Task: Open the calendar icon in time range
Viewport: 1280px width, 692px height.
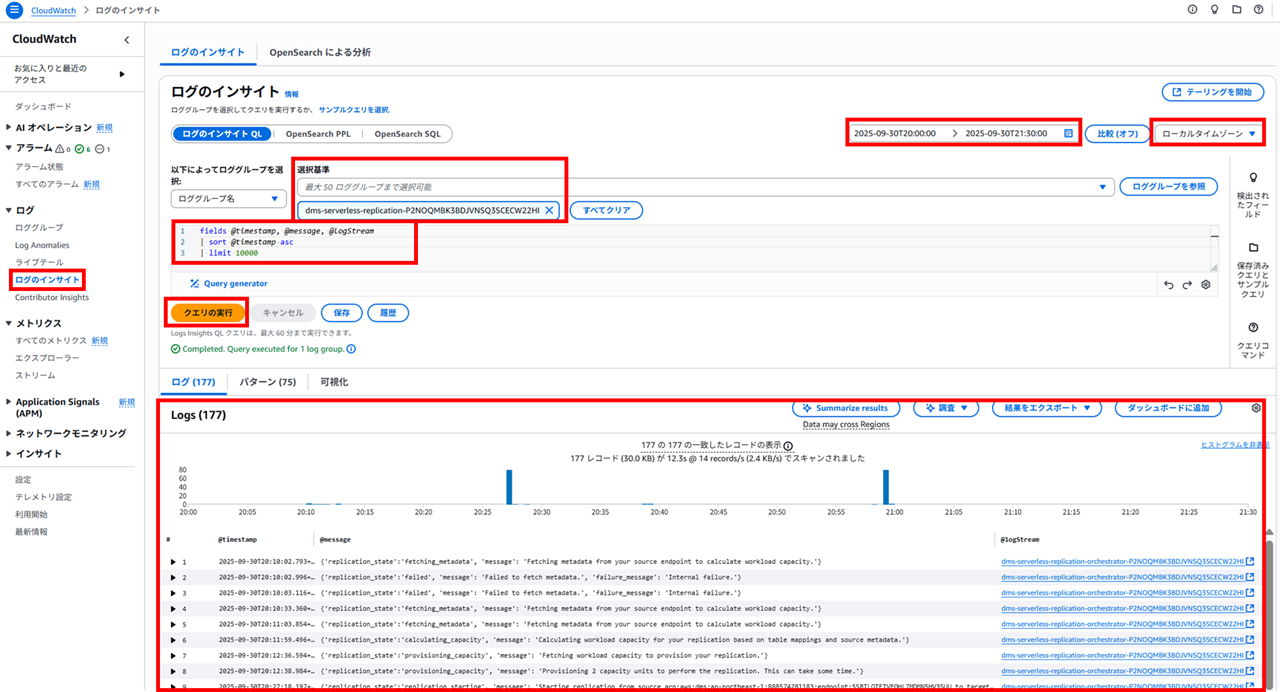Action: 1068,134
